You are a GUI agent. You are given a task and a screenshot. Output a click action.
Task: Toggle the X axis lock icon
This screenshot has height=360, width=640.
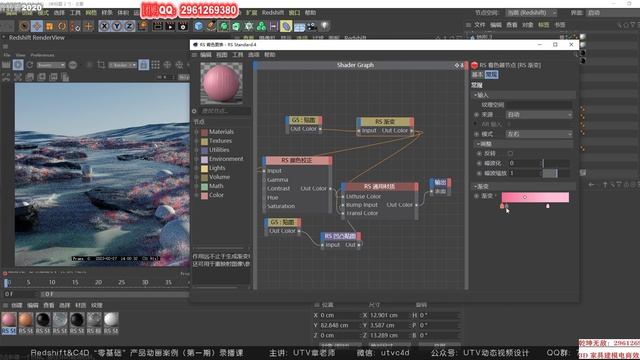tap(104, 26)
